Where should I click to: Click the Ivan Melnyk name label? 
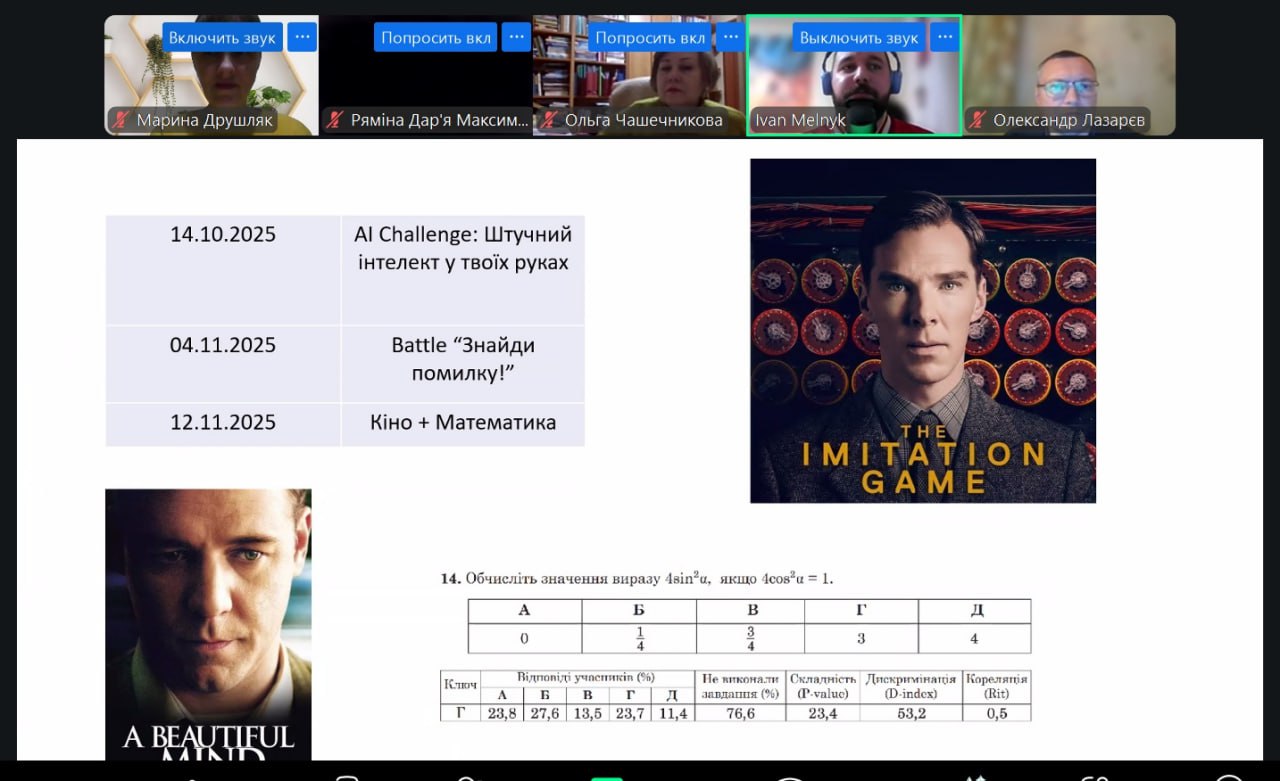[x=800, y=120]
